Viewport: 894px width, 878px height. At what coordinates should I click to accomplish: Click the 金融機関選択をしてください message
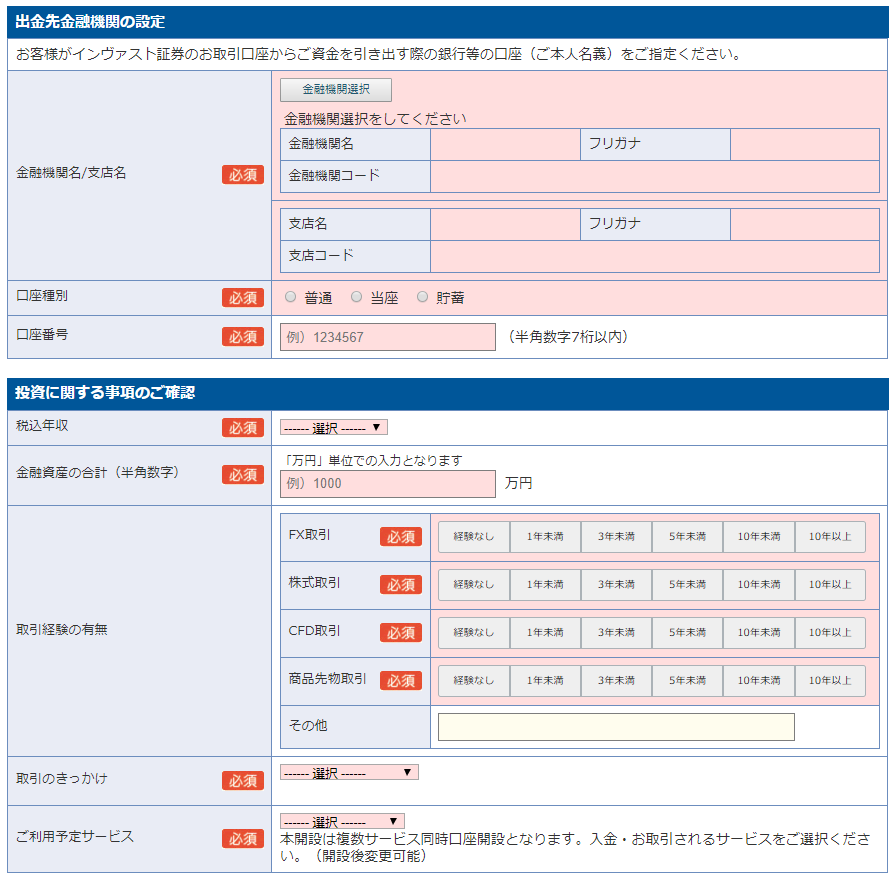point(375,119)
